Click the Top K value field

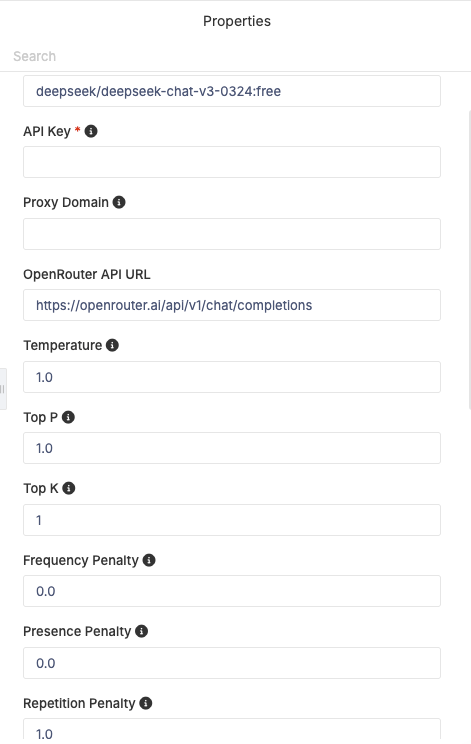click(232, 520)
